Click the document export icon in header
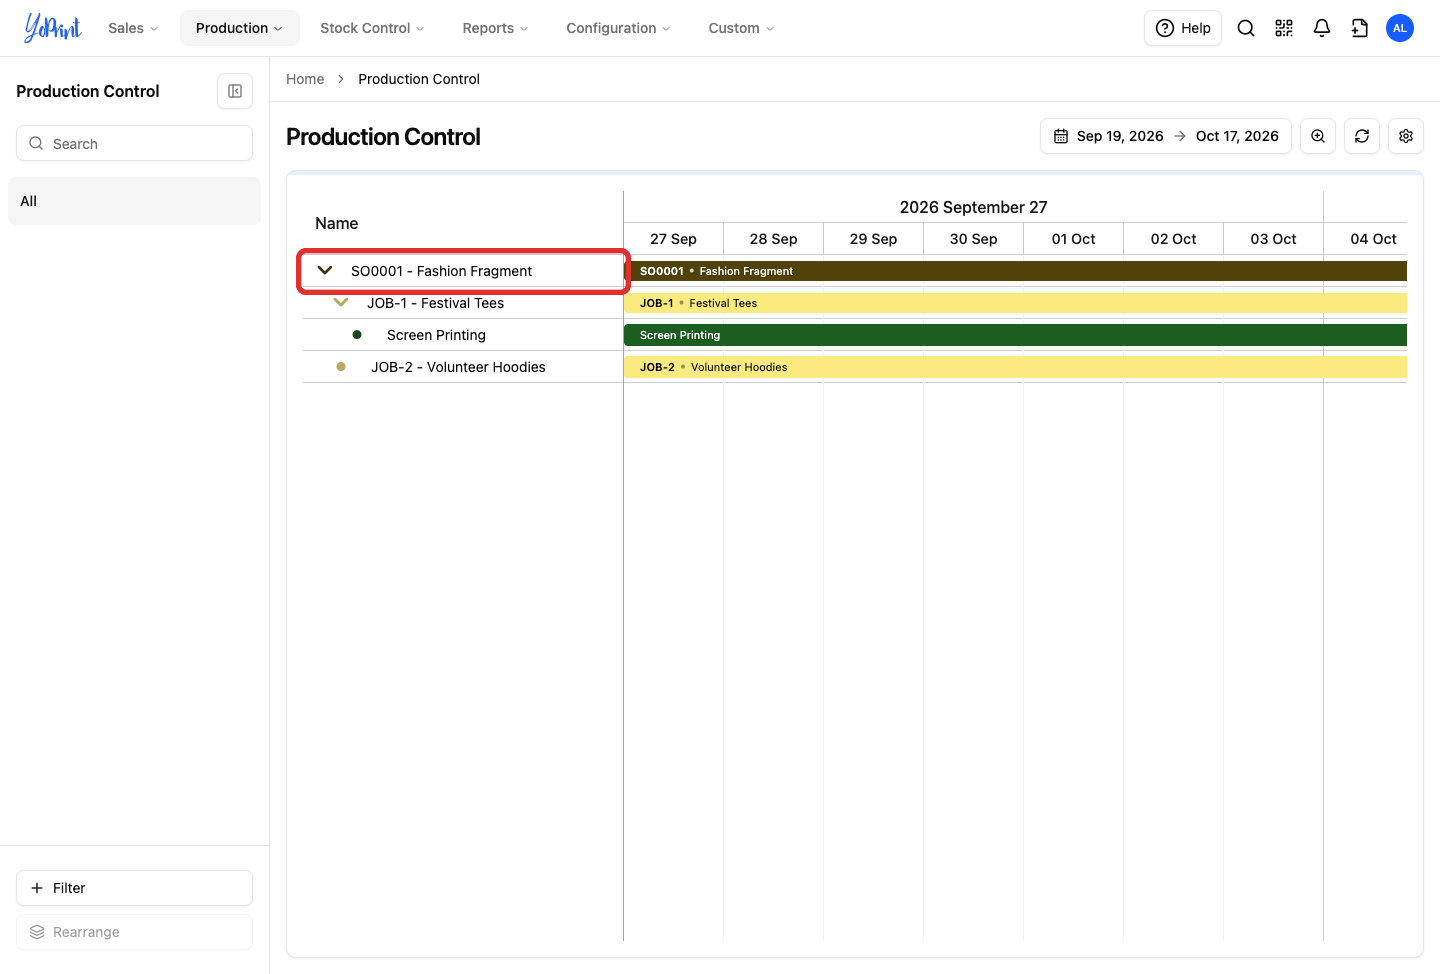The image size is (1440, 974). click(1360, 28)
